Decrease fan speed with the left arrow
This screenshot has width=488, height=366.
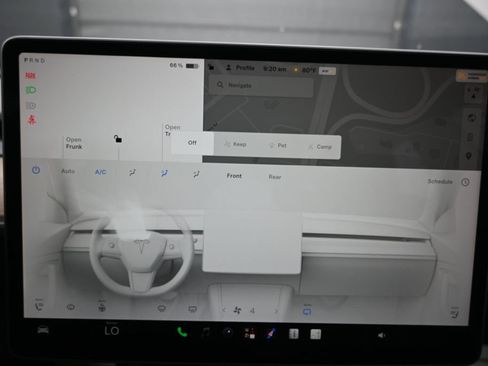click(224, 310)
